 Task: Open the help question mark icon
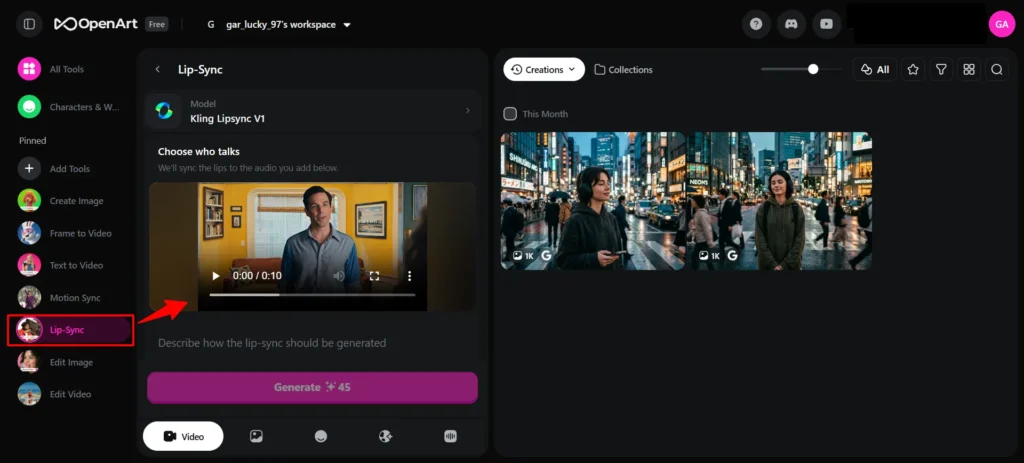click(756, 24)
